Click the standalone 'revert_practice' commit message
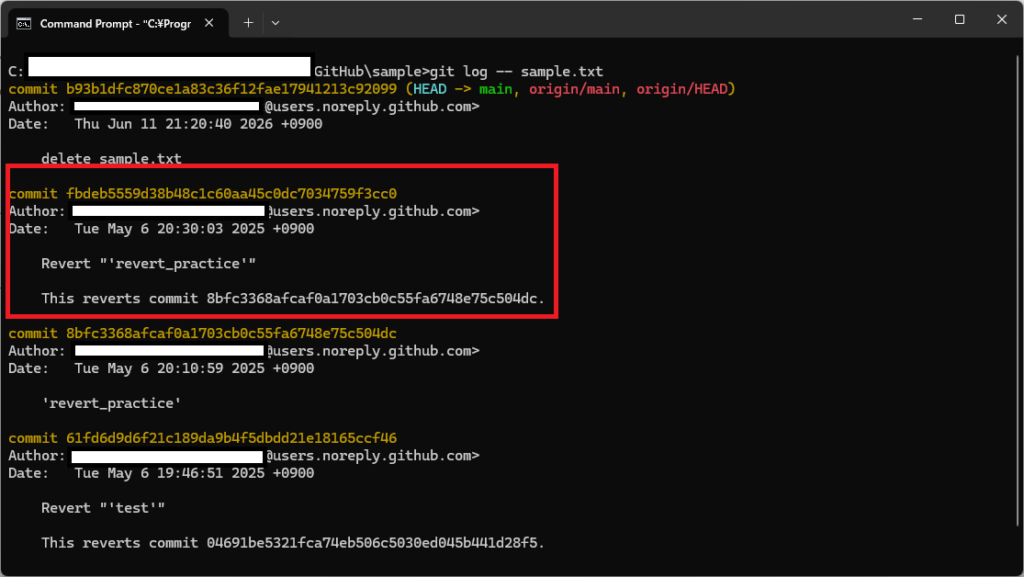 pos(111,403)
